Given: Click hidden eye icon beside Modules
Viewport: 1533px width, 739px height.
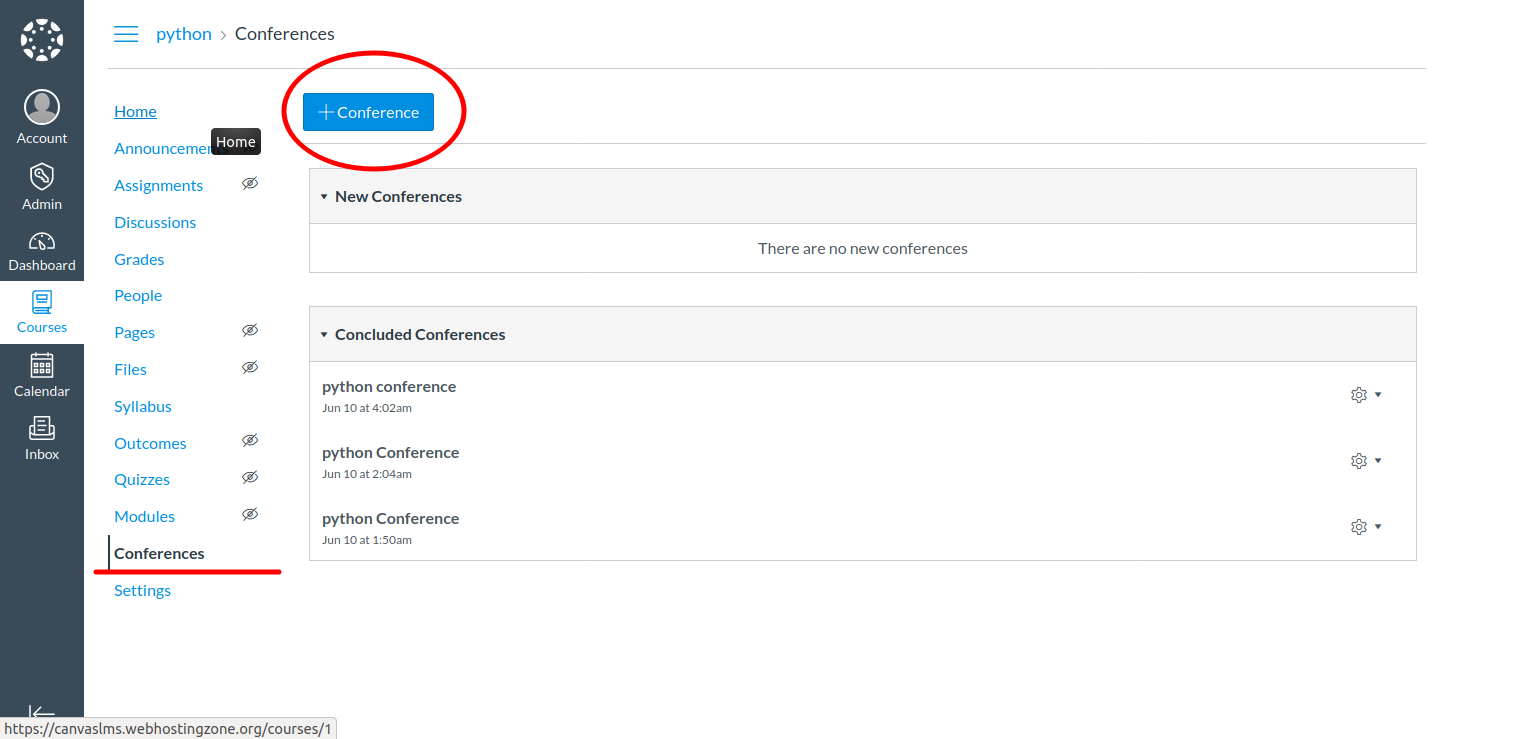Looking at the screenshot, I should 250,515.
